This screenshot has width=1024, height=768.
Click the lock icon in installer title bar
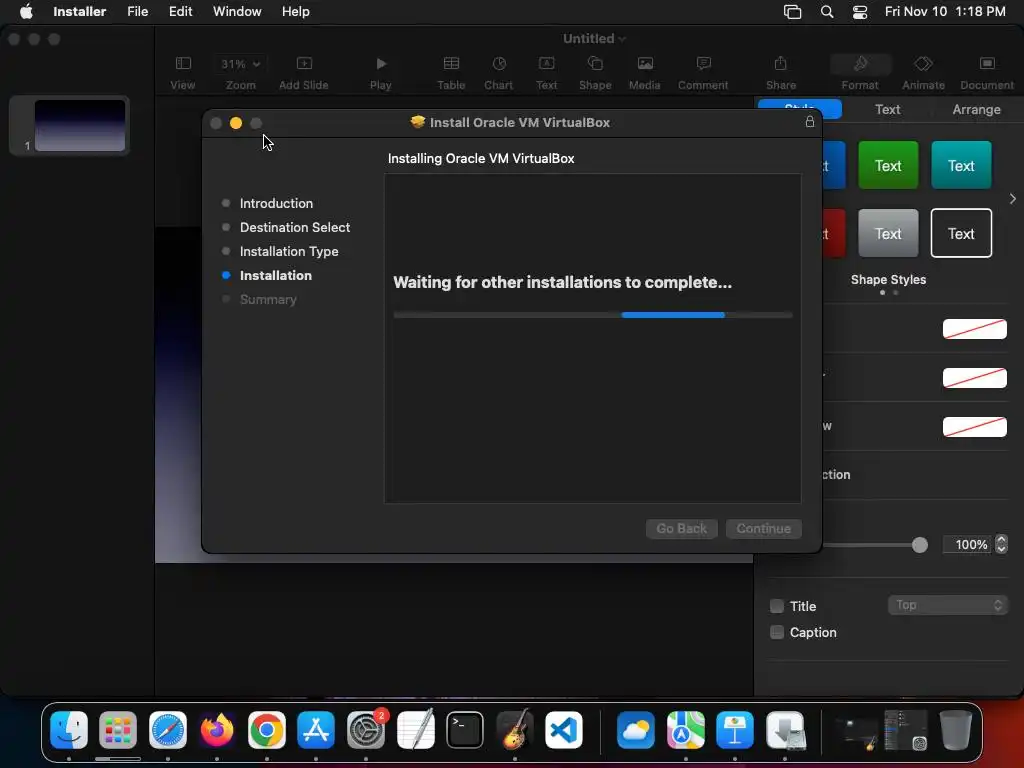[810, 122]
